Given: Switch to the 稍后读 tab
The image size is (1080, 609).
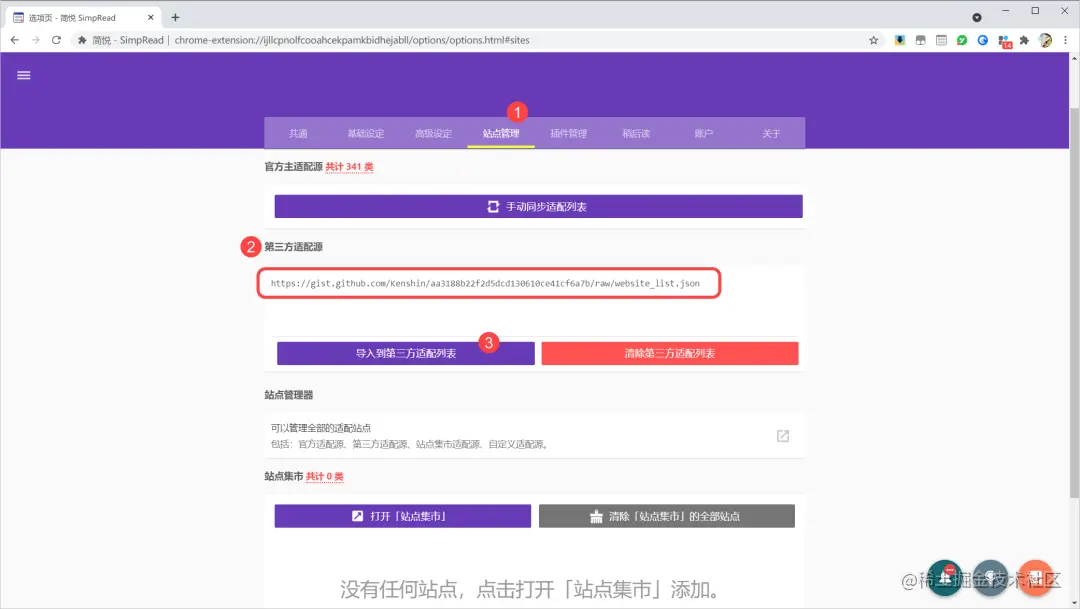Looking at the screenshot, I should click(x=635, y=132).
